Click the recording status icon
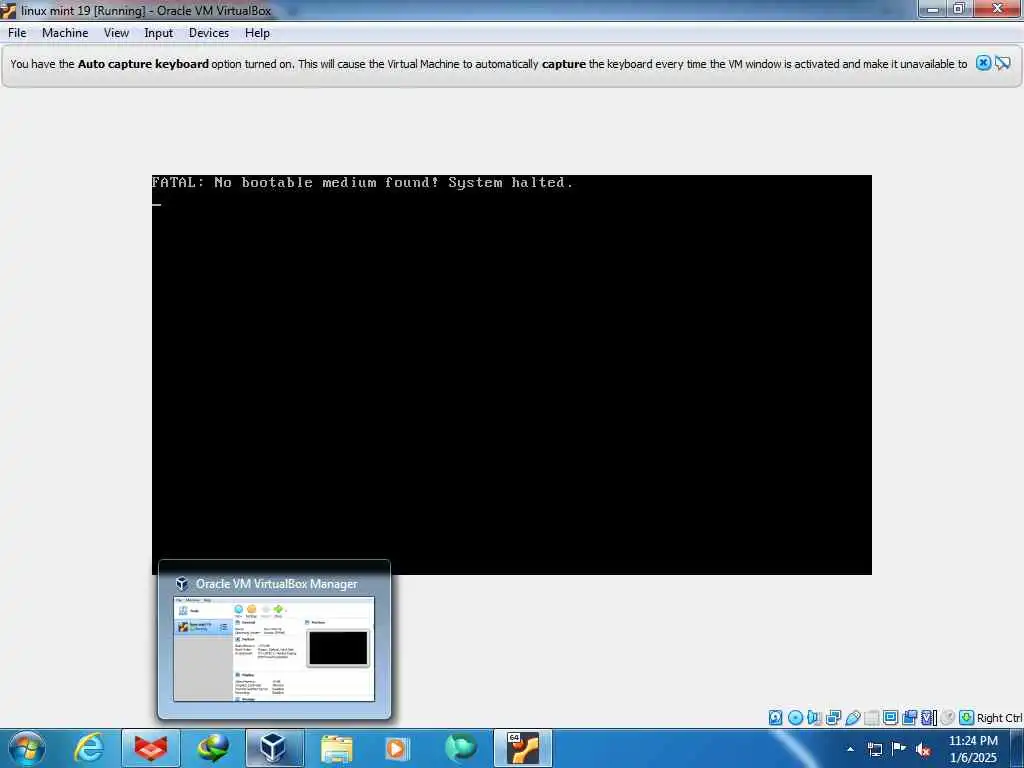The image size is (1024, 768). pyautogui.click(x=909, y=718)
